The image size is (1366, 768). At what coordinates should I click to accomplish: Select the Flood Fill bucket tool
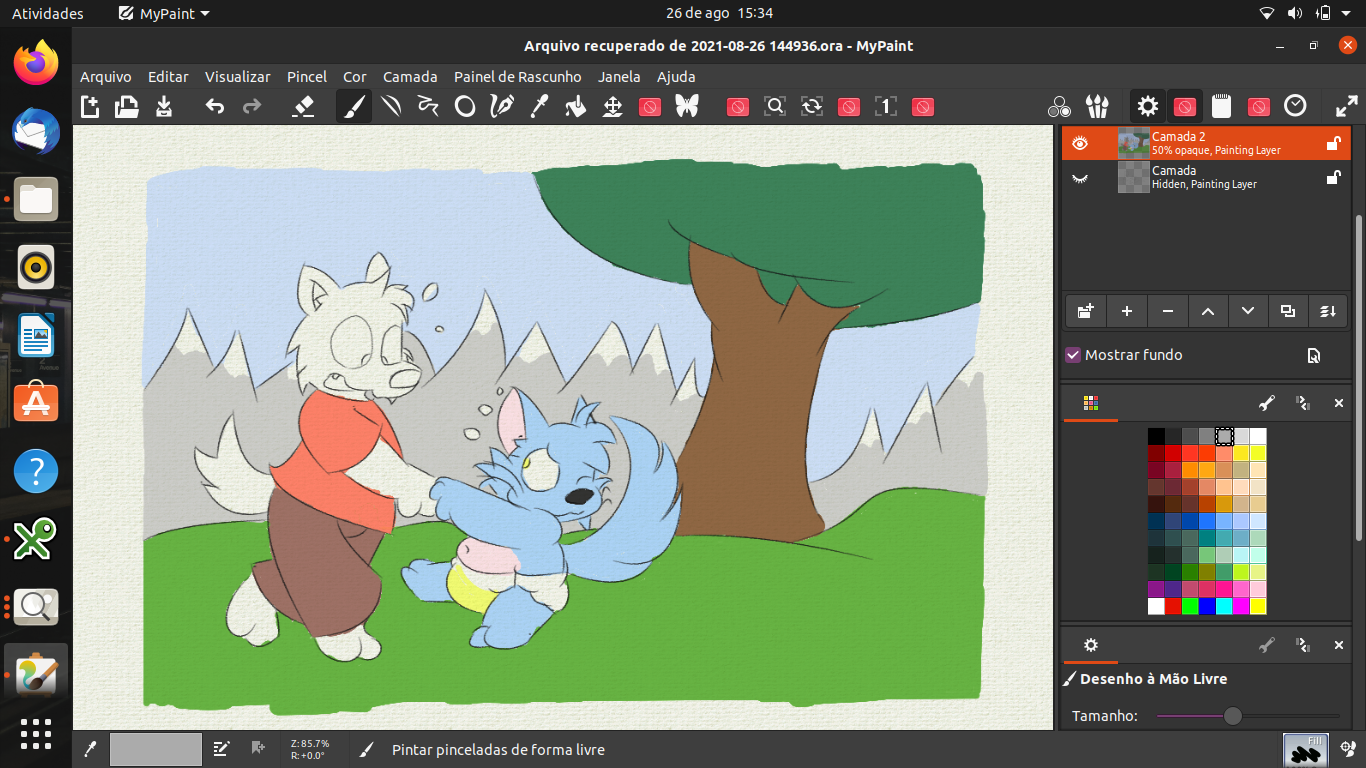point(576,106)
